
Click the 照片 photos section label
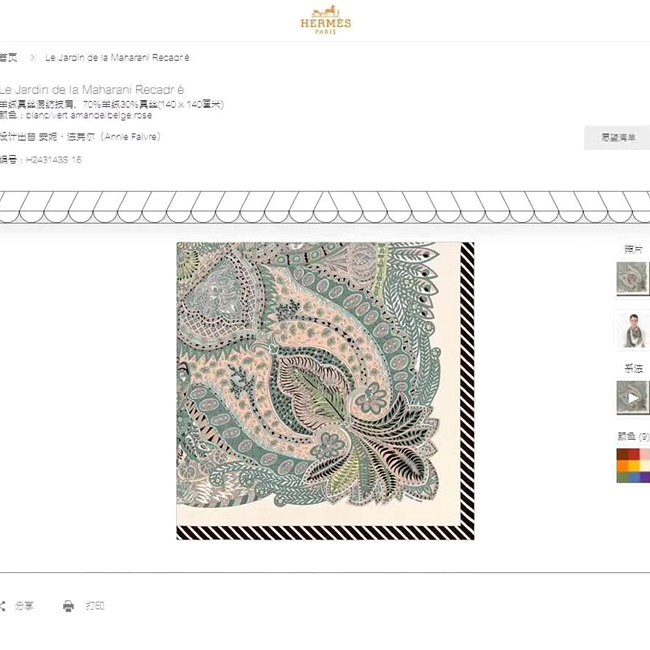633,249
